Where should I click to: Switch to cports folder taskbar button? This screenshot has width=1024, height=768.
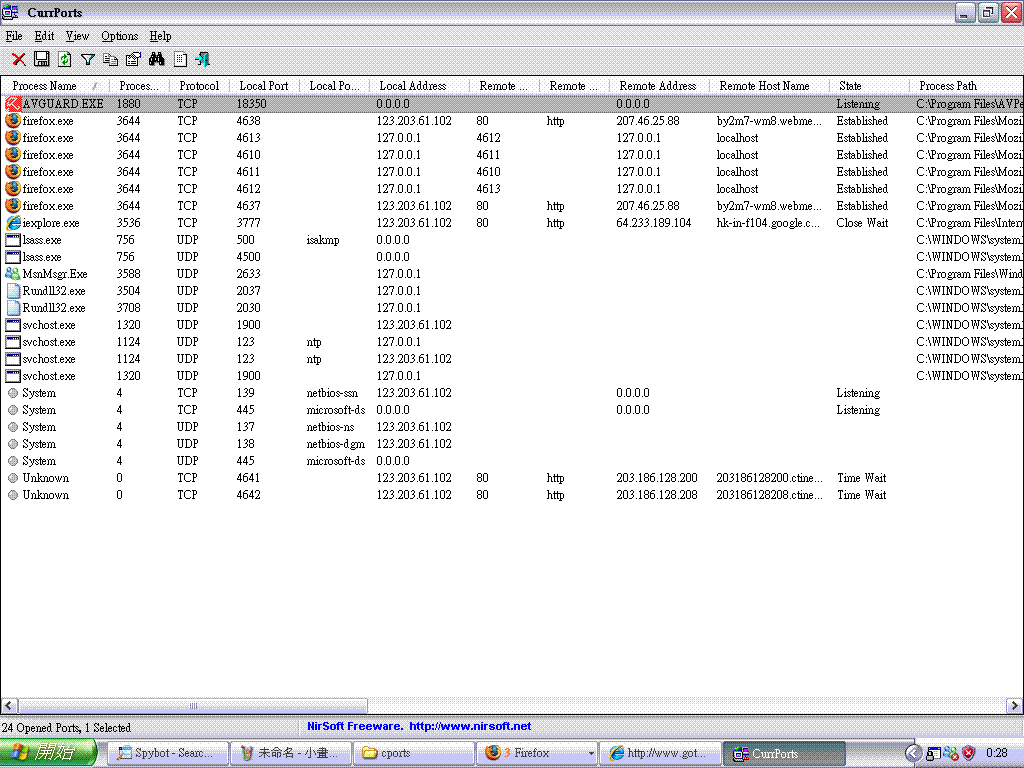(x=413, y=754)
